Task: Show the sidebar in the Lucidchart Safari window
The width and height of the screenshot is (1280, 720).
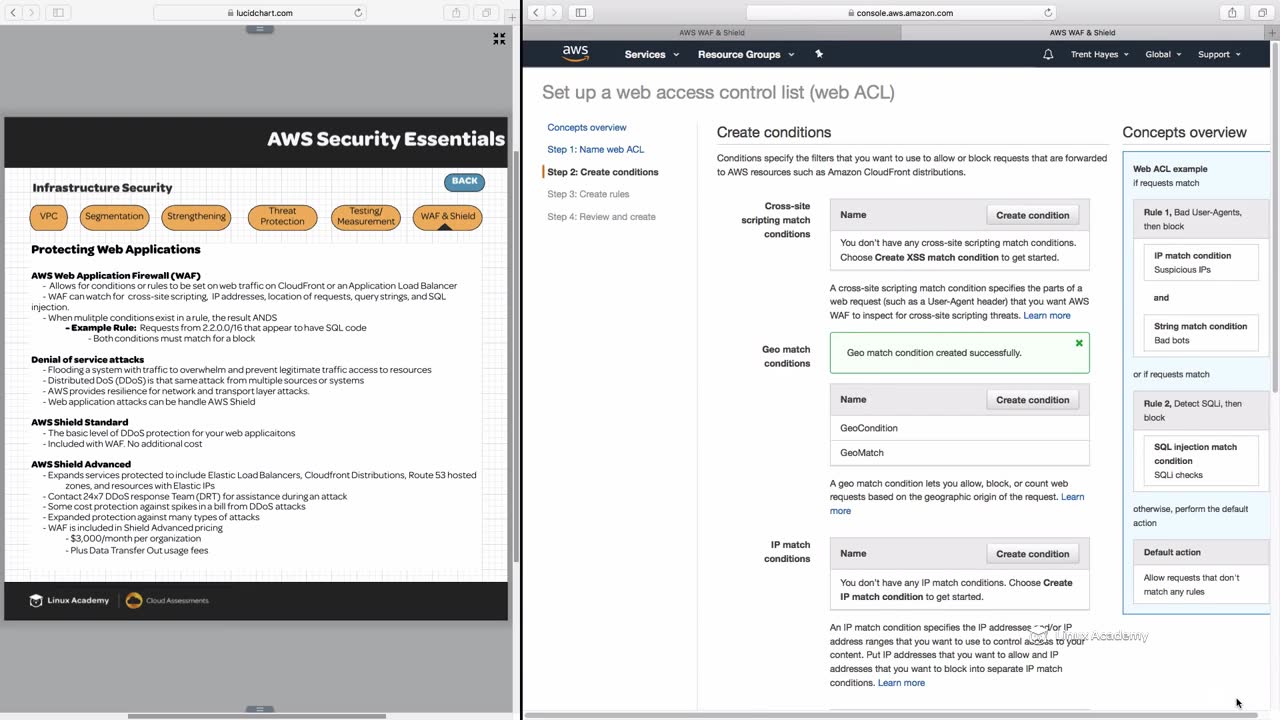Action: 58,13
